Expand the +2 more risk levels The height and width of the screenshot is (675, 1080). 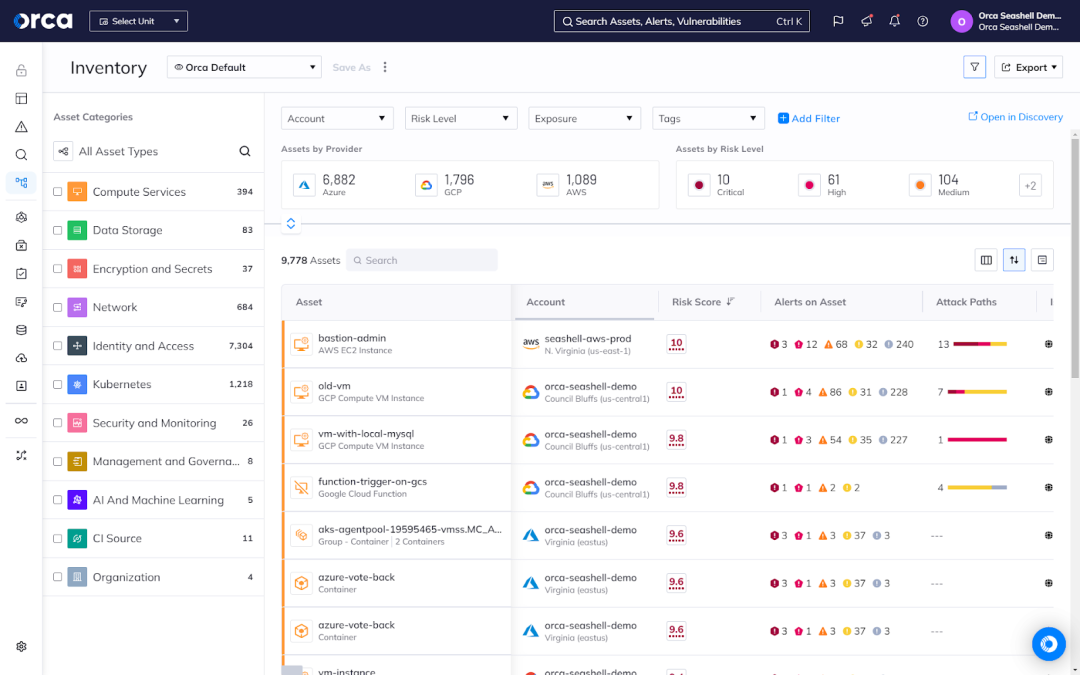1030,185
